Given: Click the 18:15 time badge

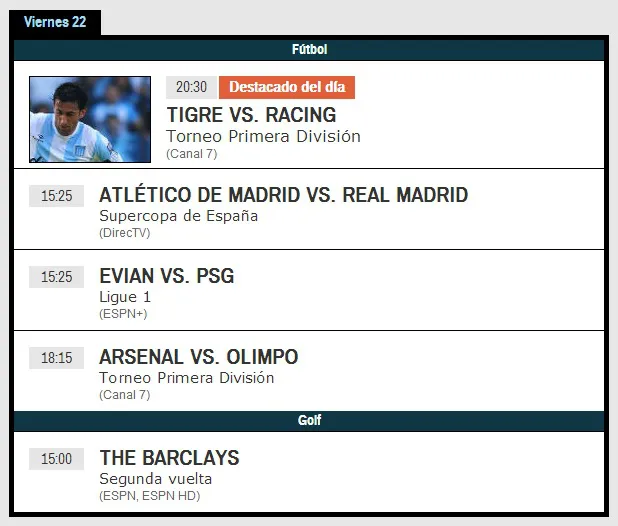Looking at the screenshot, I should click(57, 358).
